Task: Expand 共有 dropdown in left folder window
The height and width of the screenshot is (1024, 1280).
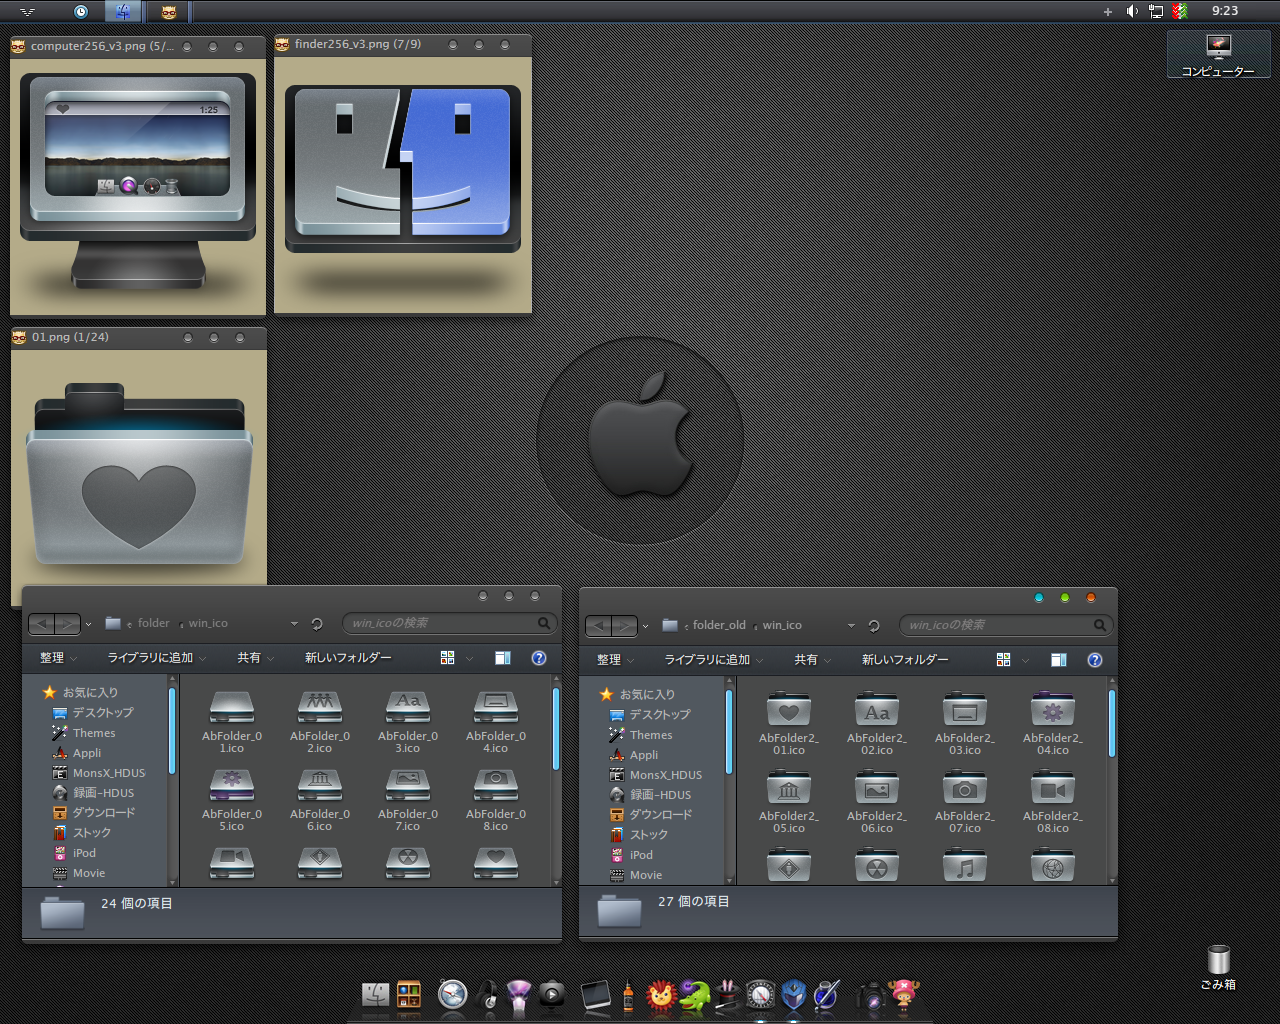Action: pos(254,658)
